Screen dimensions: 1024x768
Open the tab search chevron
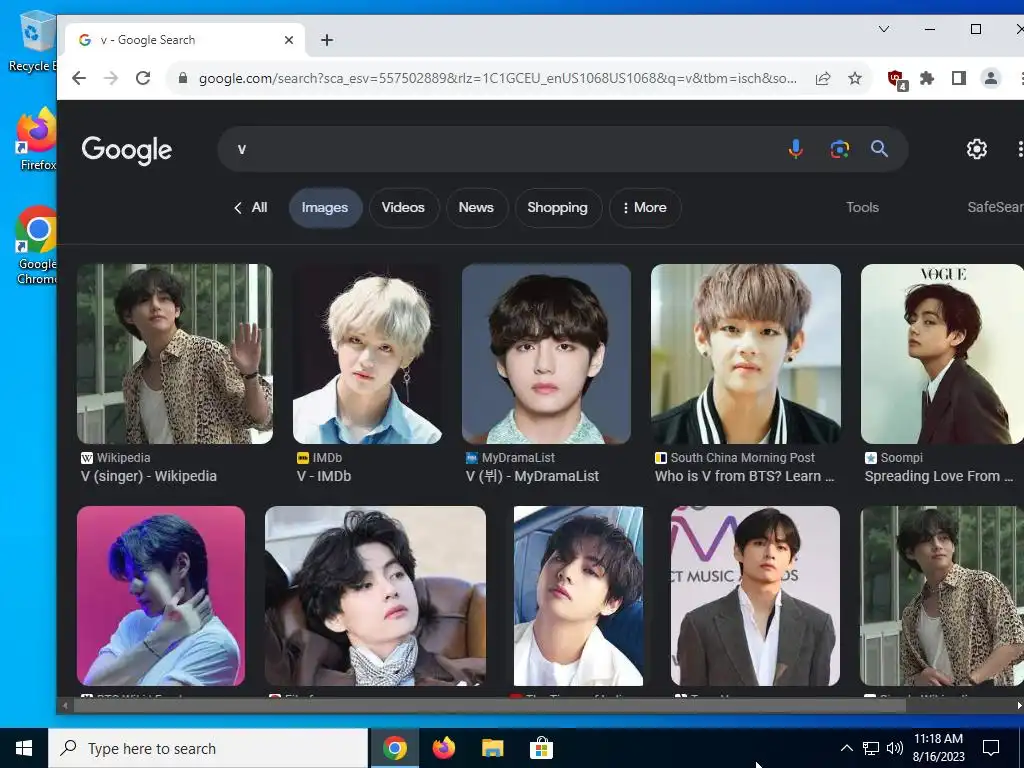pyautogui.click(x=884, y=29)
